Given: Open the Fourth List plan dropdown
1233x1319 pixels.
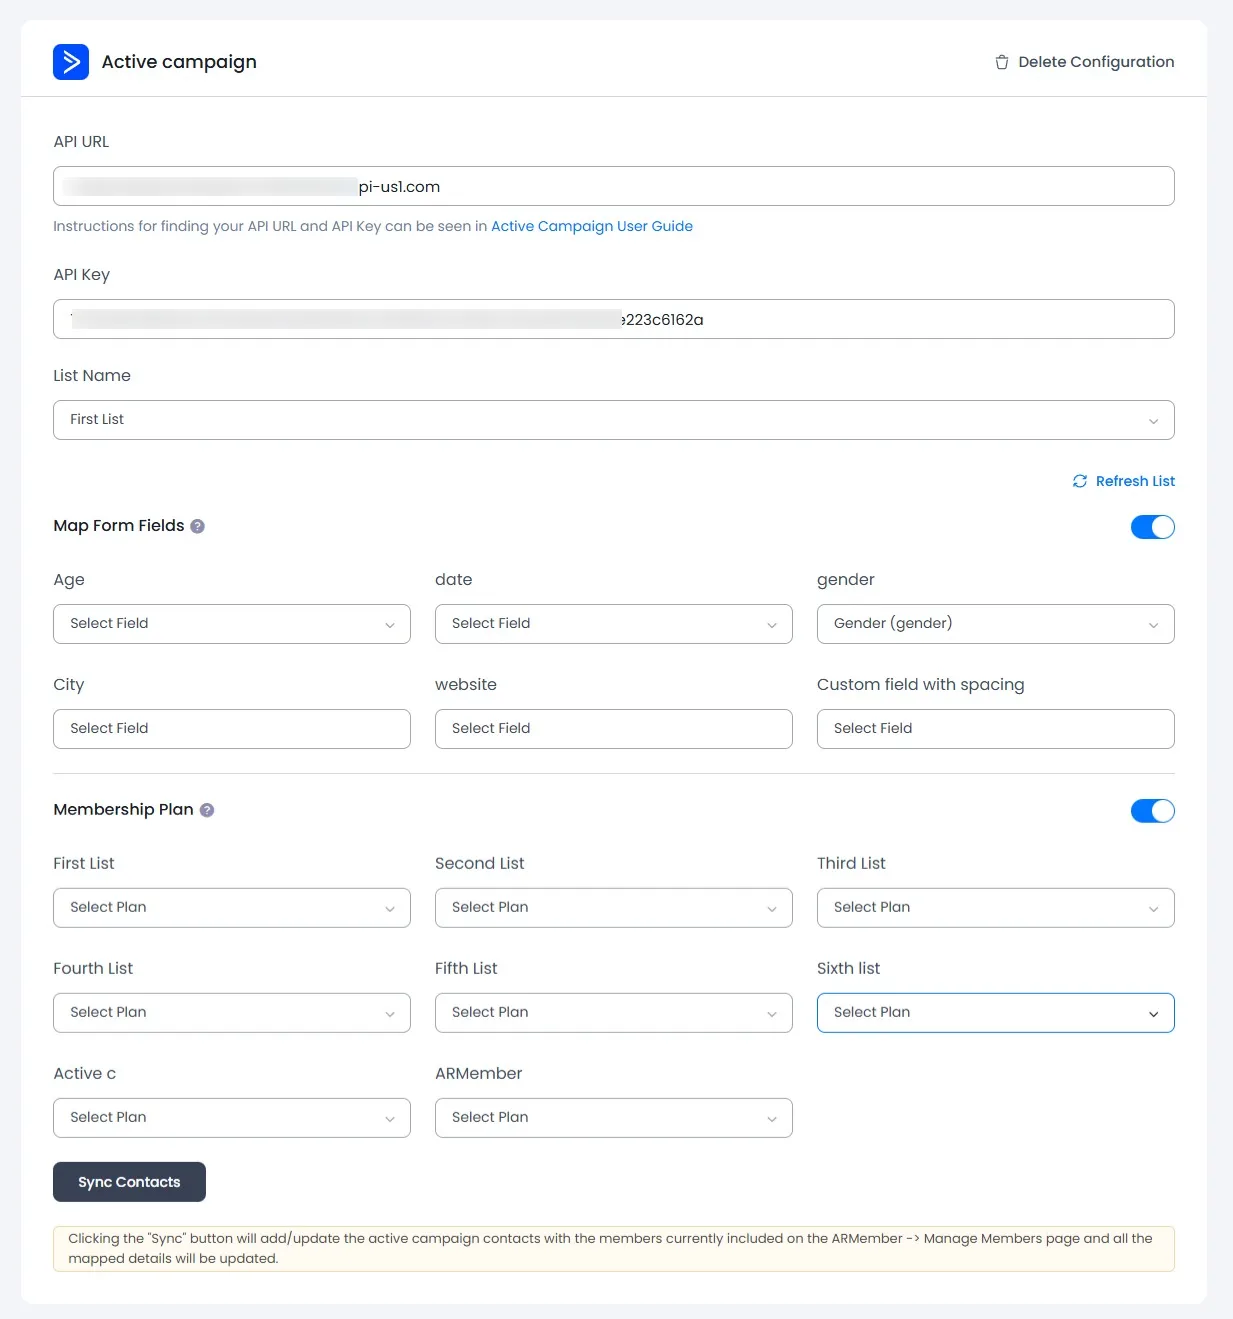Looking at the screenshot, I should click(x=232, y=1013).
